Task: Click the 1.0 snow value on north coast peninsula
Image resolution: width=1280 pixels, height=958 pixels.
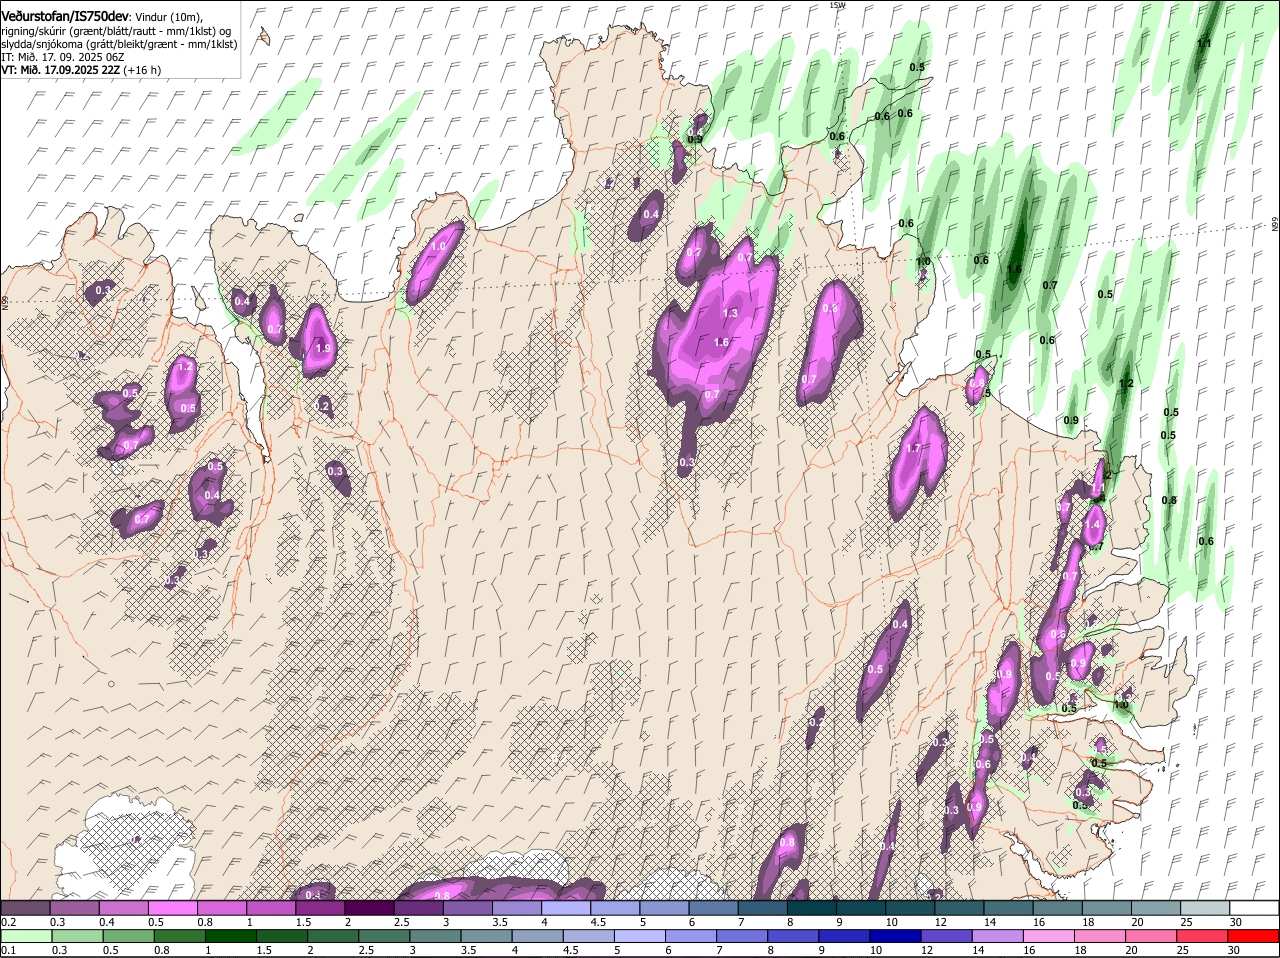Action: pos(438,246)
